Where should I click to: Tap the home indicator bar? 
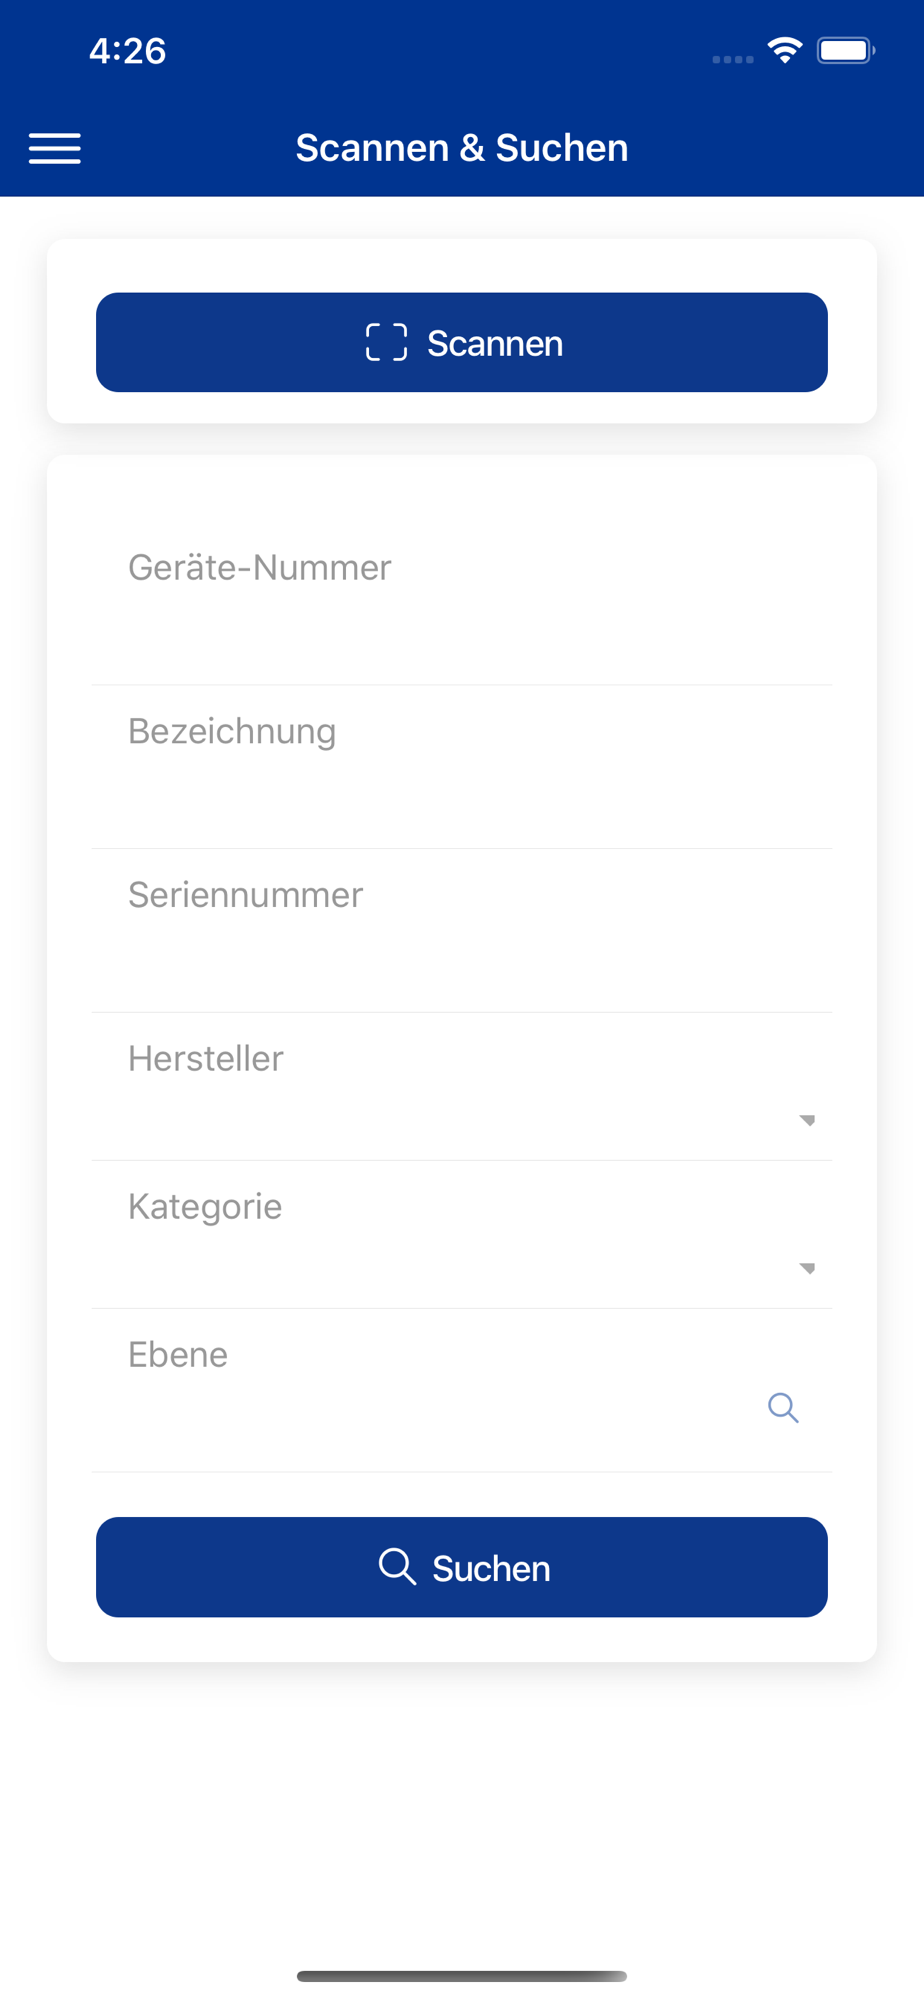click(x=461, y=1976)
